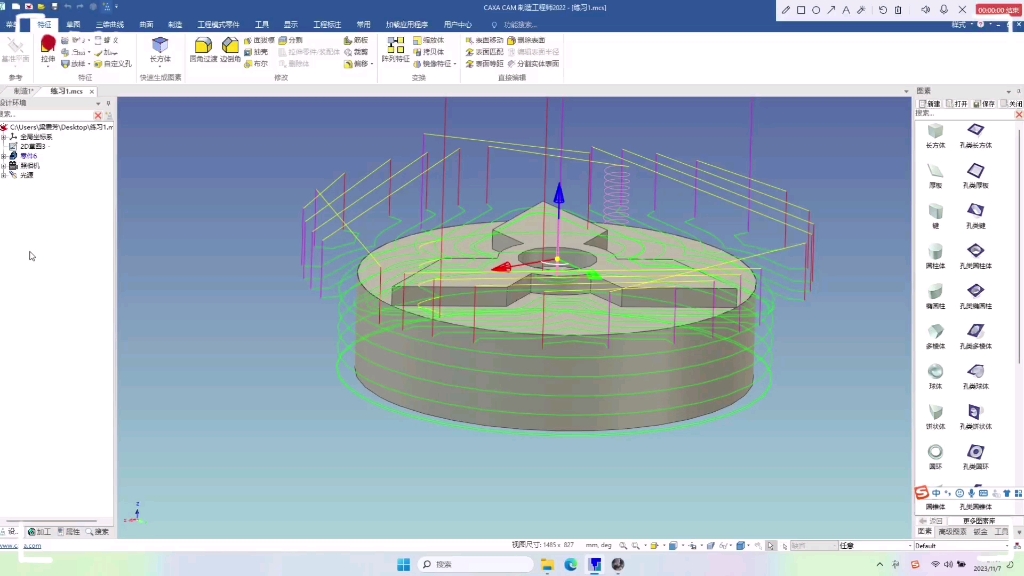The image size is (1024, 576).
Task: Pick 孔类长方体 in the catalog panel
Action: [x=976, y=136]
